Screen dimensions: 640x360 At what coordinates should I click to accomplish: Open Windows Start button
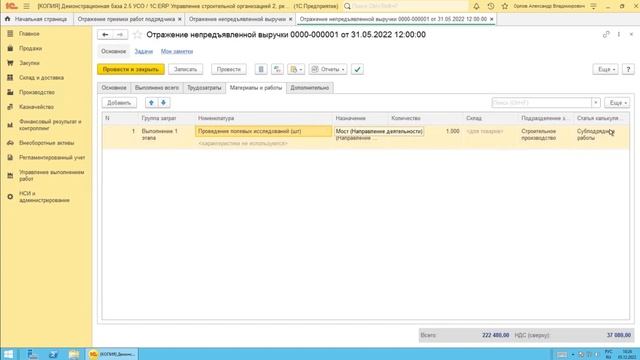(9, 354)
